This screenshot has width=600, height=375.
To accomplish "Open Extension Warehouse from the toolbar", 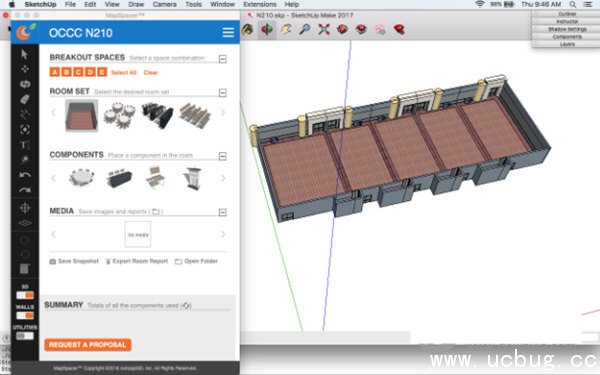I will click(399, 29).
